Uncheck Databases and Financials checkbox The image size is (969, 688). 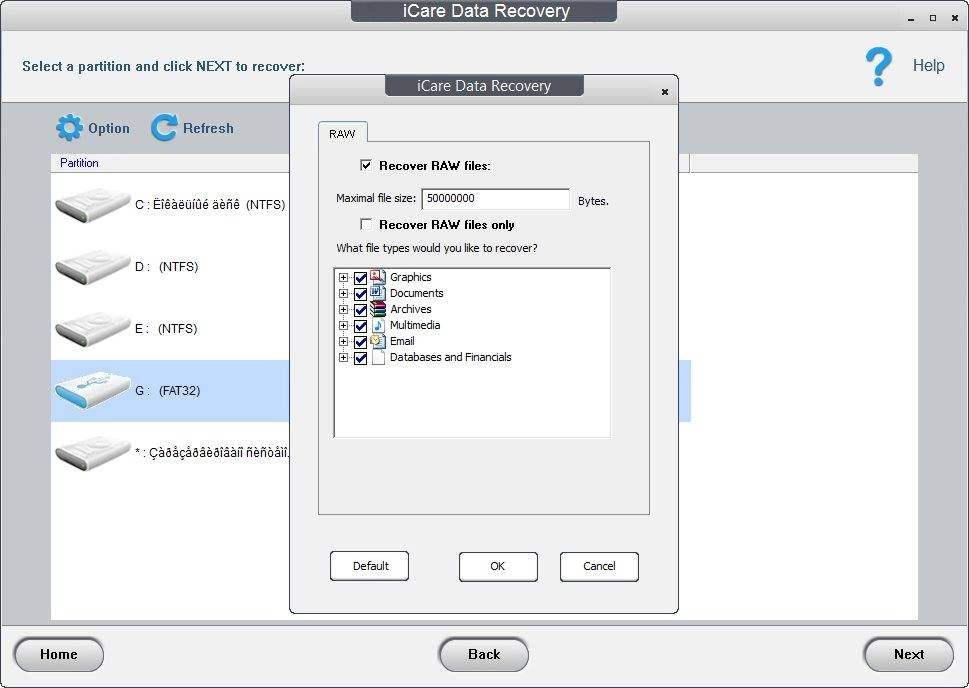point(360,358)
